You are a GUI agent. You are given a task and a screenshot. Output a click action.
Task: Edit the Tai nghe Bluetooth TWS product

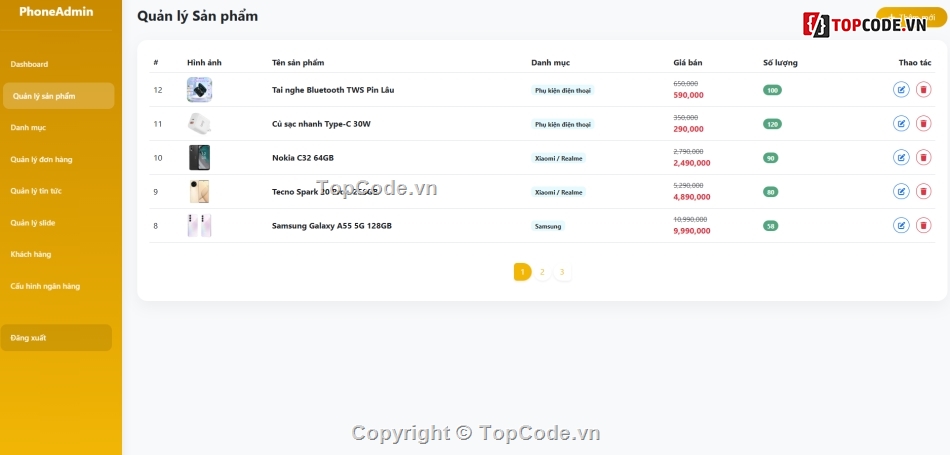pos(901,90)
